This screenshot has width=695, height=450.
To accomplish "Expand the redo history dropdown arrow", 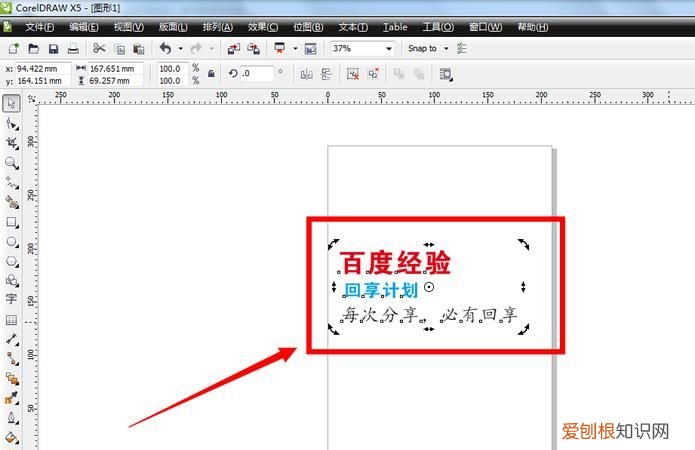I will tap(211, 48).
